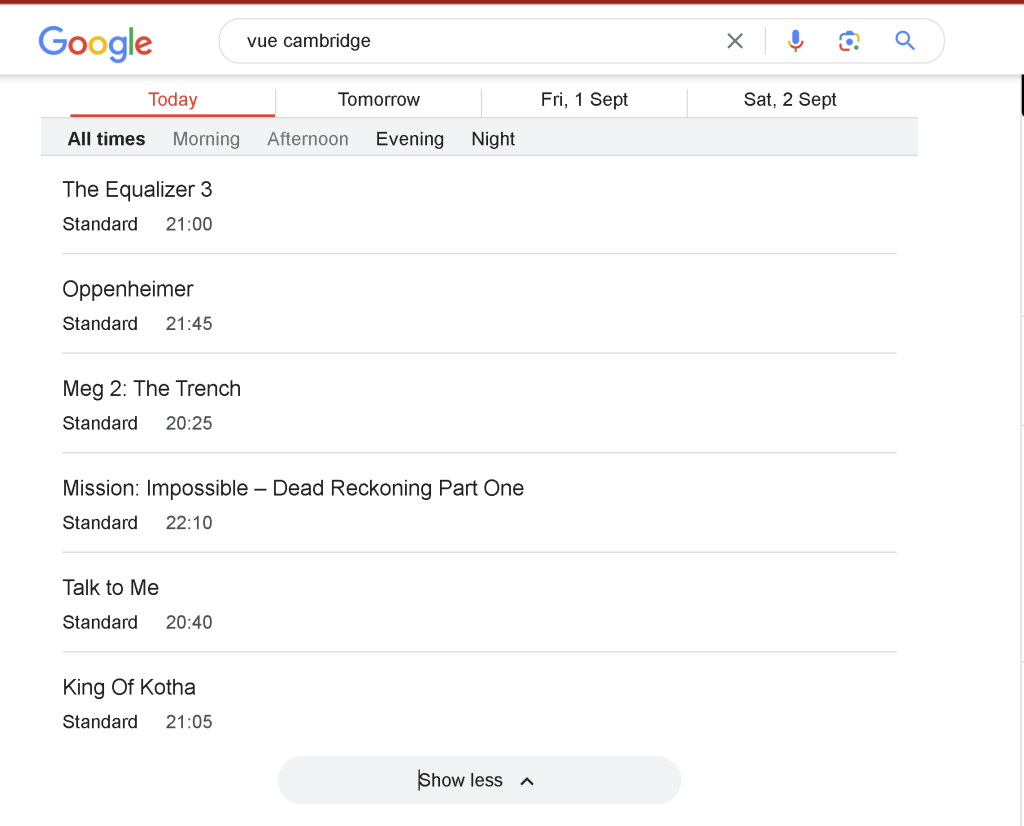Viewport: 1024px width, 826px height.
Task: Switch to the Tomorrow tab
Action: click(379, 100)
